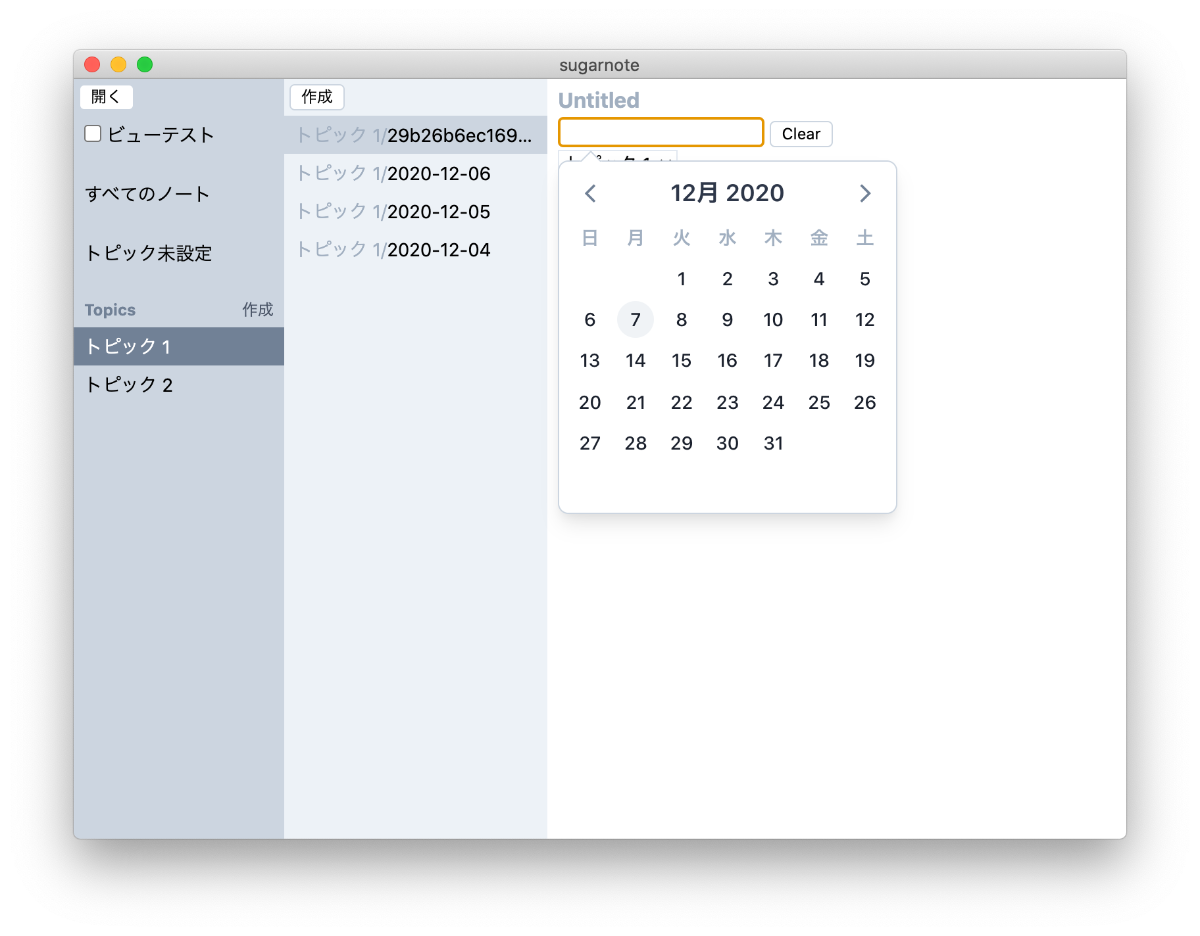1200x936 pixels.
Task: Click date 24 in calendar grid
Action: click(773, 403)
